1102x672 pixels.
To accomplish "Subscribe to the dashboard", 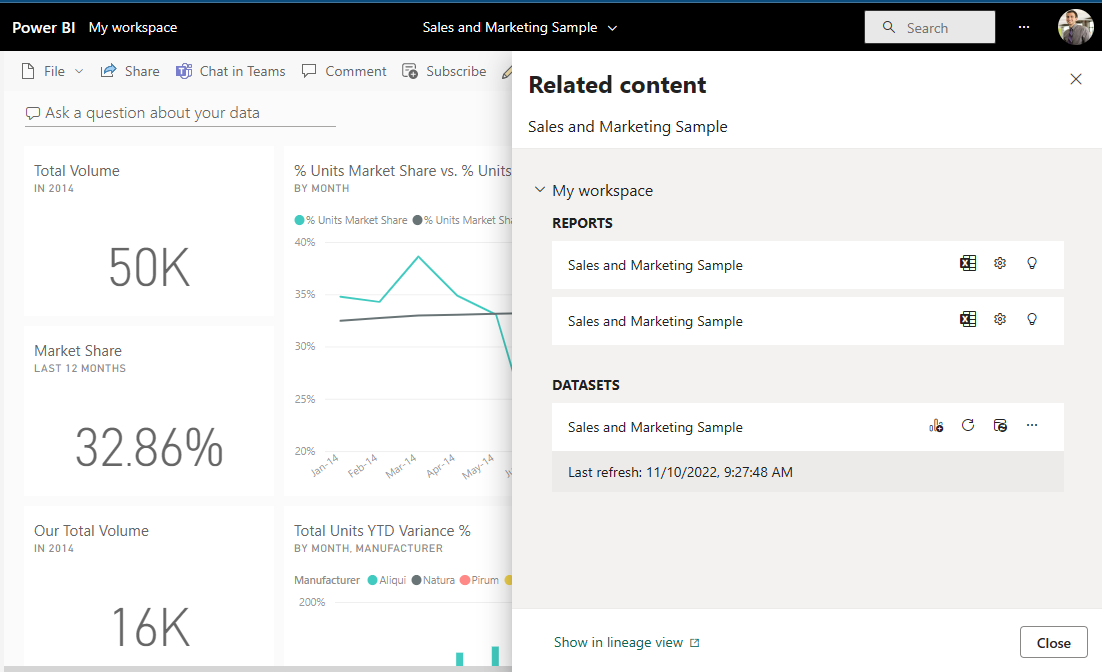I will coord(444,71).
